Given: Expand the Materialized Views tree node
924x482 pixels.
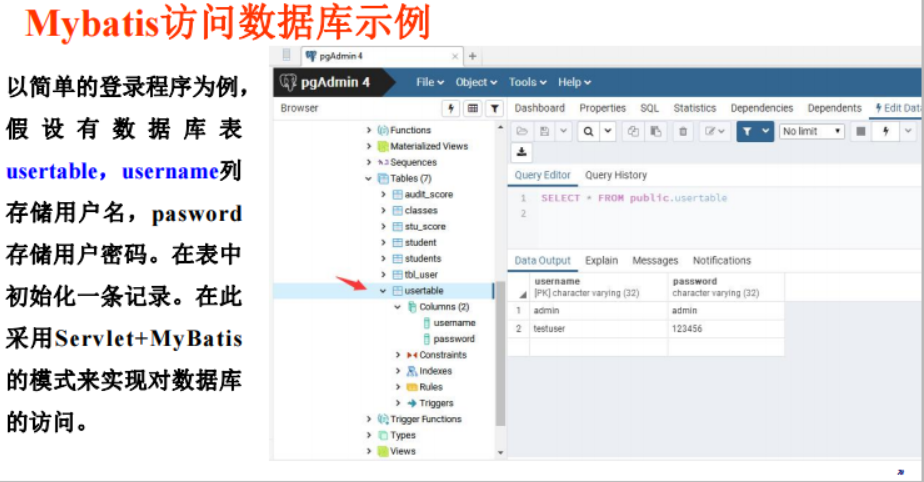Looking at the screenshot, I should click(x=369, y=146).
